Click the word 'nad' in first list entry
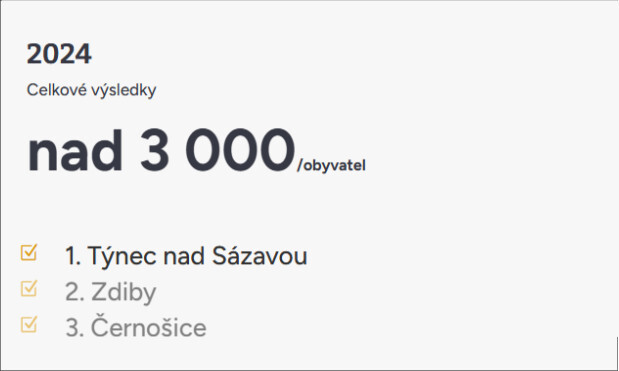Viewport: 619px width, 371px height. click(x=184, y=256)
